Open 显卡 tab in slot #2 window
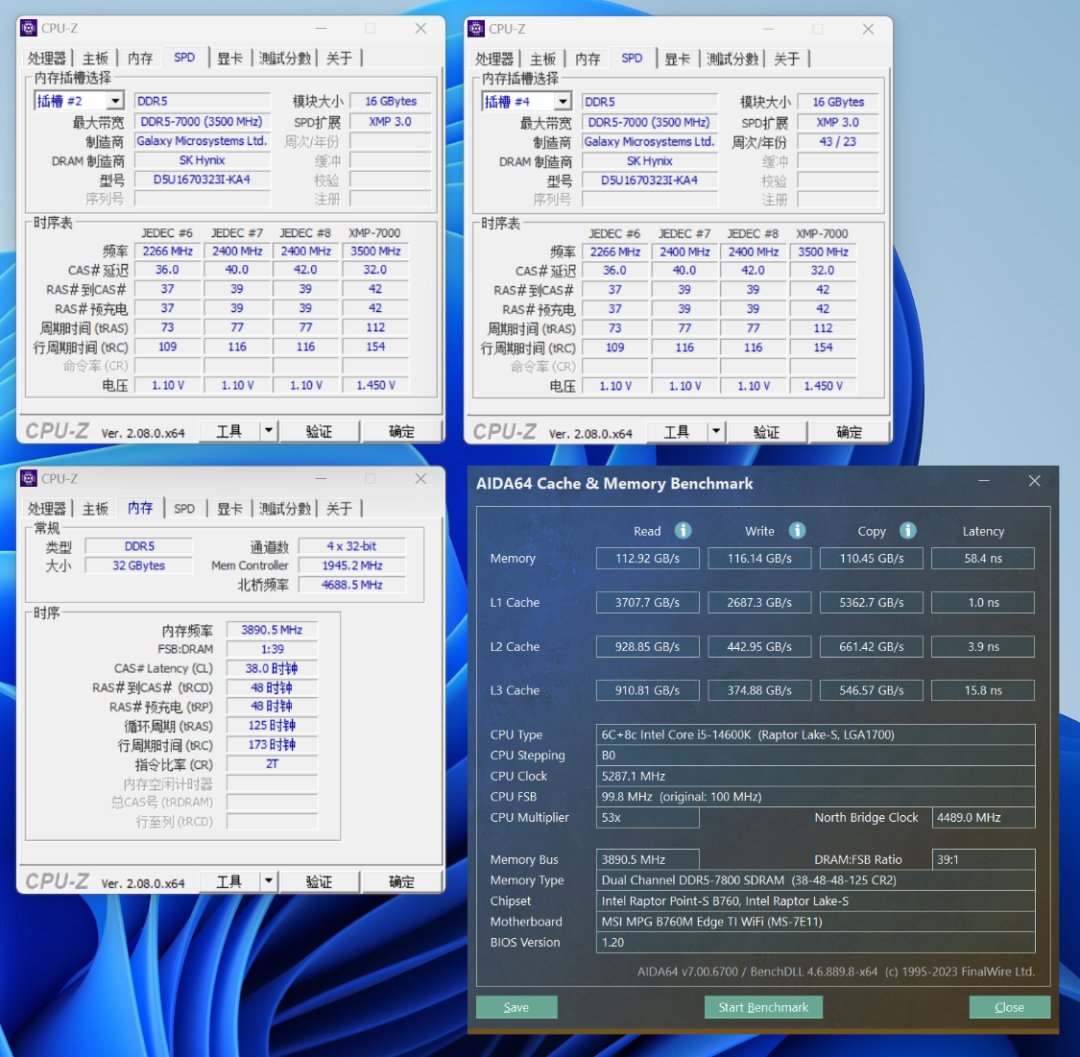 tap(229, 58)
